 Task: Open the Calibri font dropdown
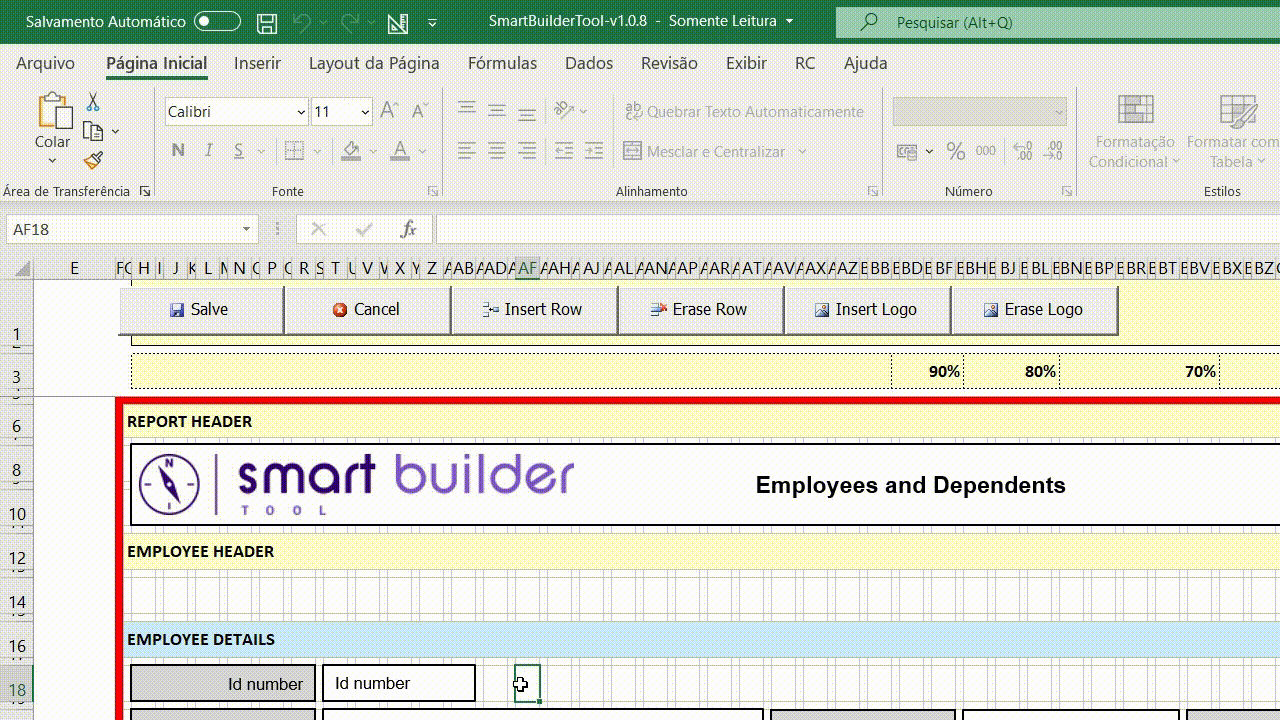(300, 111)
